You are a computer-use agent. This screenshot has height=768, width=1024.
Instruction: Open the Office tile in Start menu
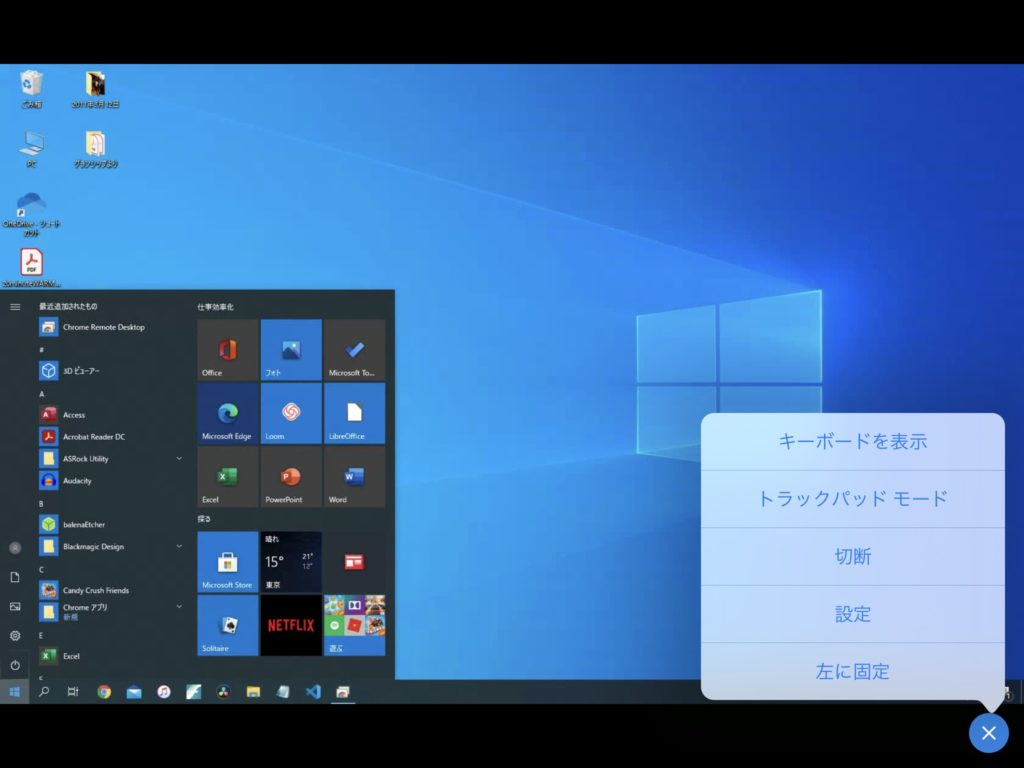click(227, 349)
